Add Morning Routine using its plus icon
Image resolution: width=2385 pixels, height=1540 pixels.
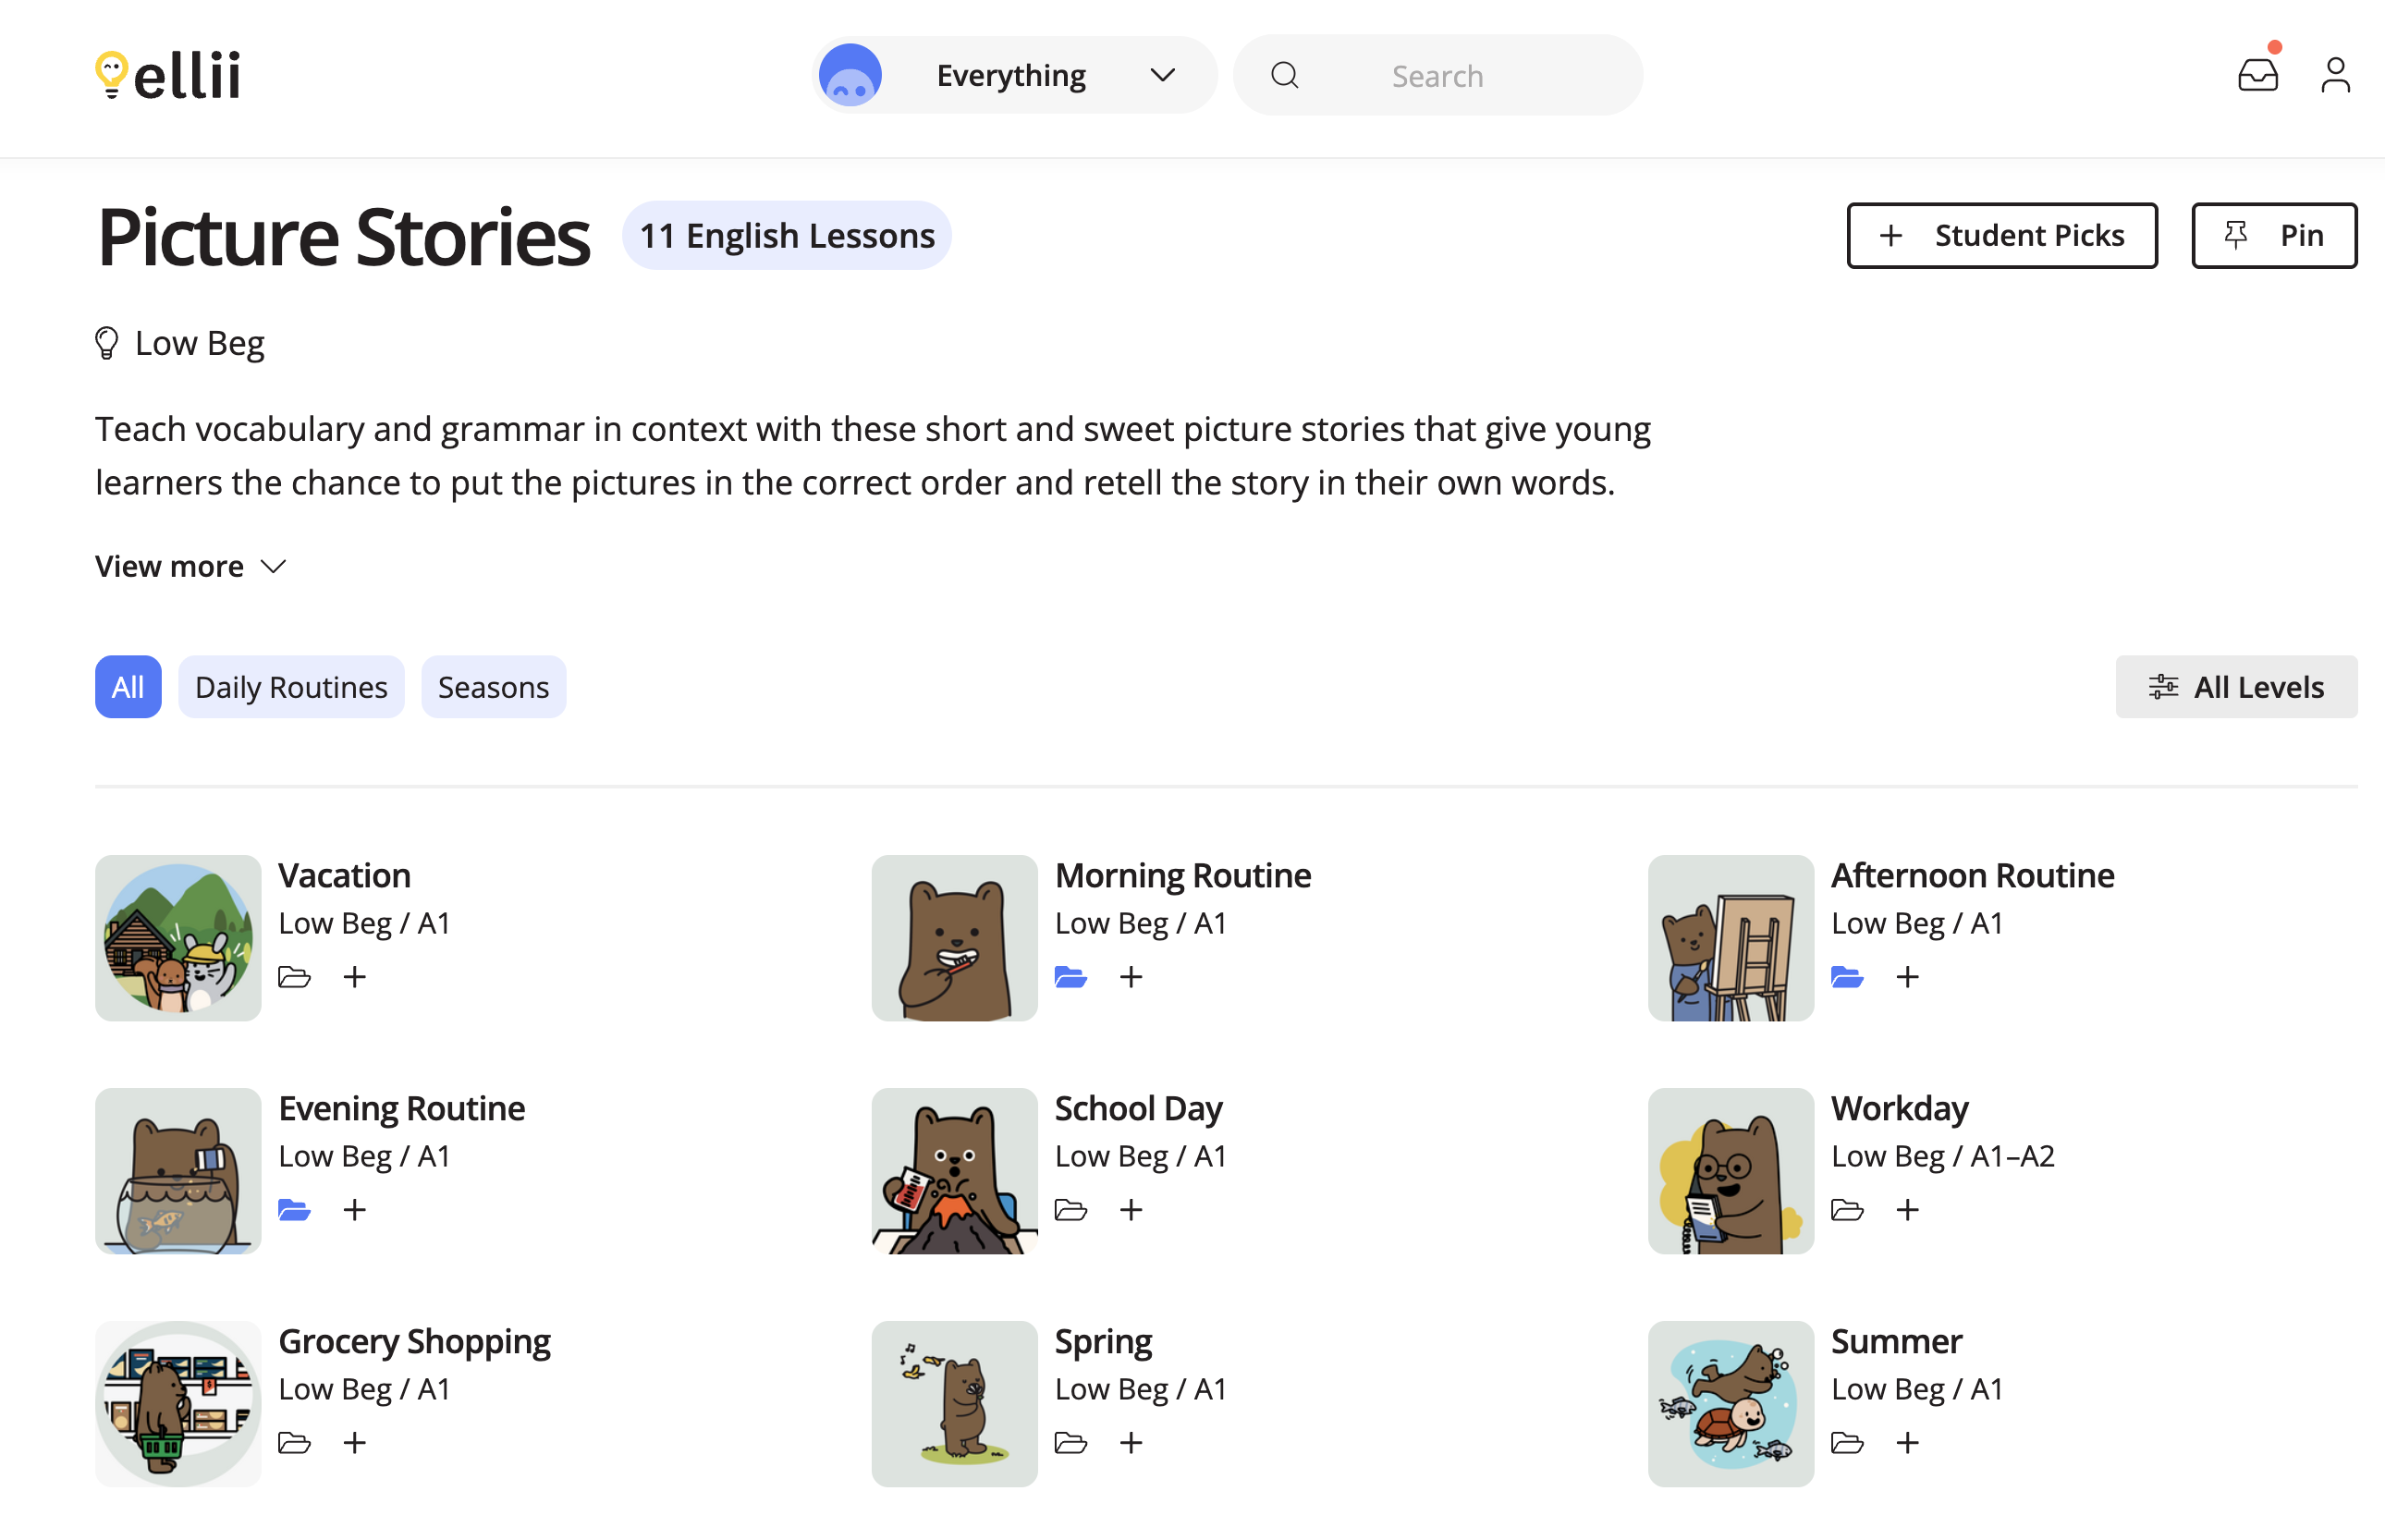1131,977
